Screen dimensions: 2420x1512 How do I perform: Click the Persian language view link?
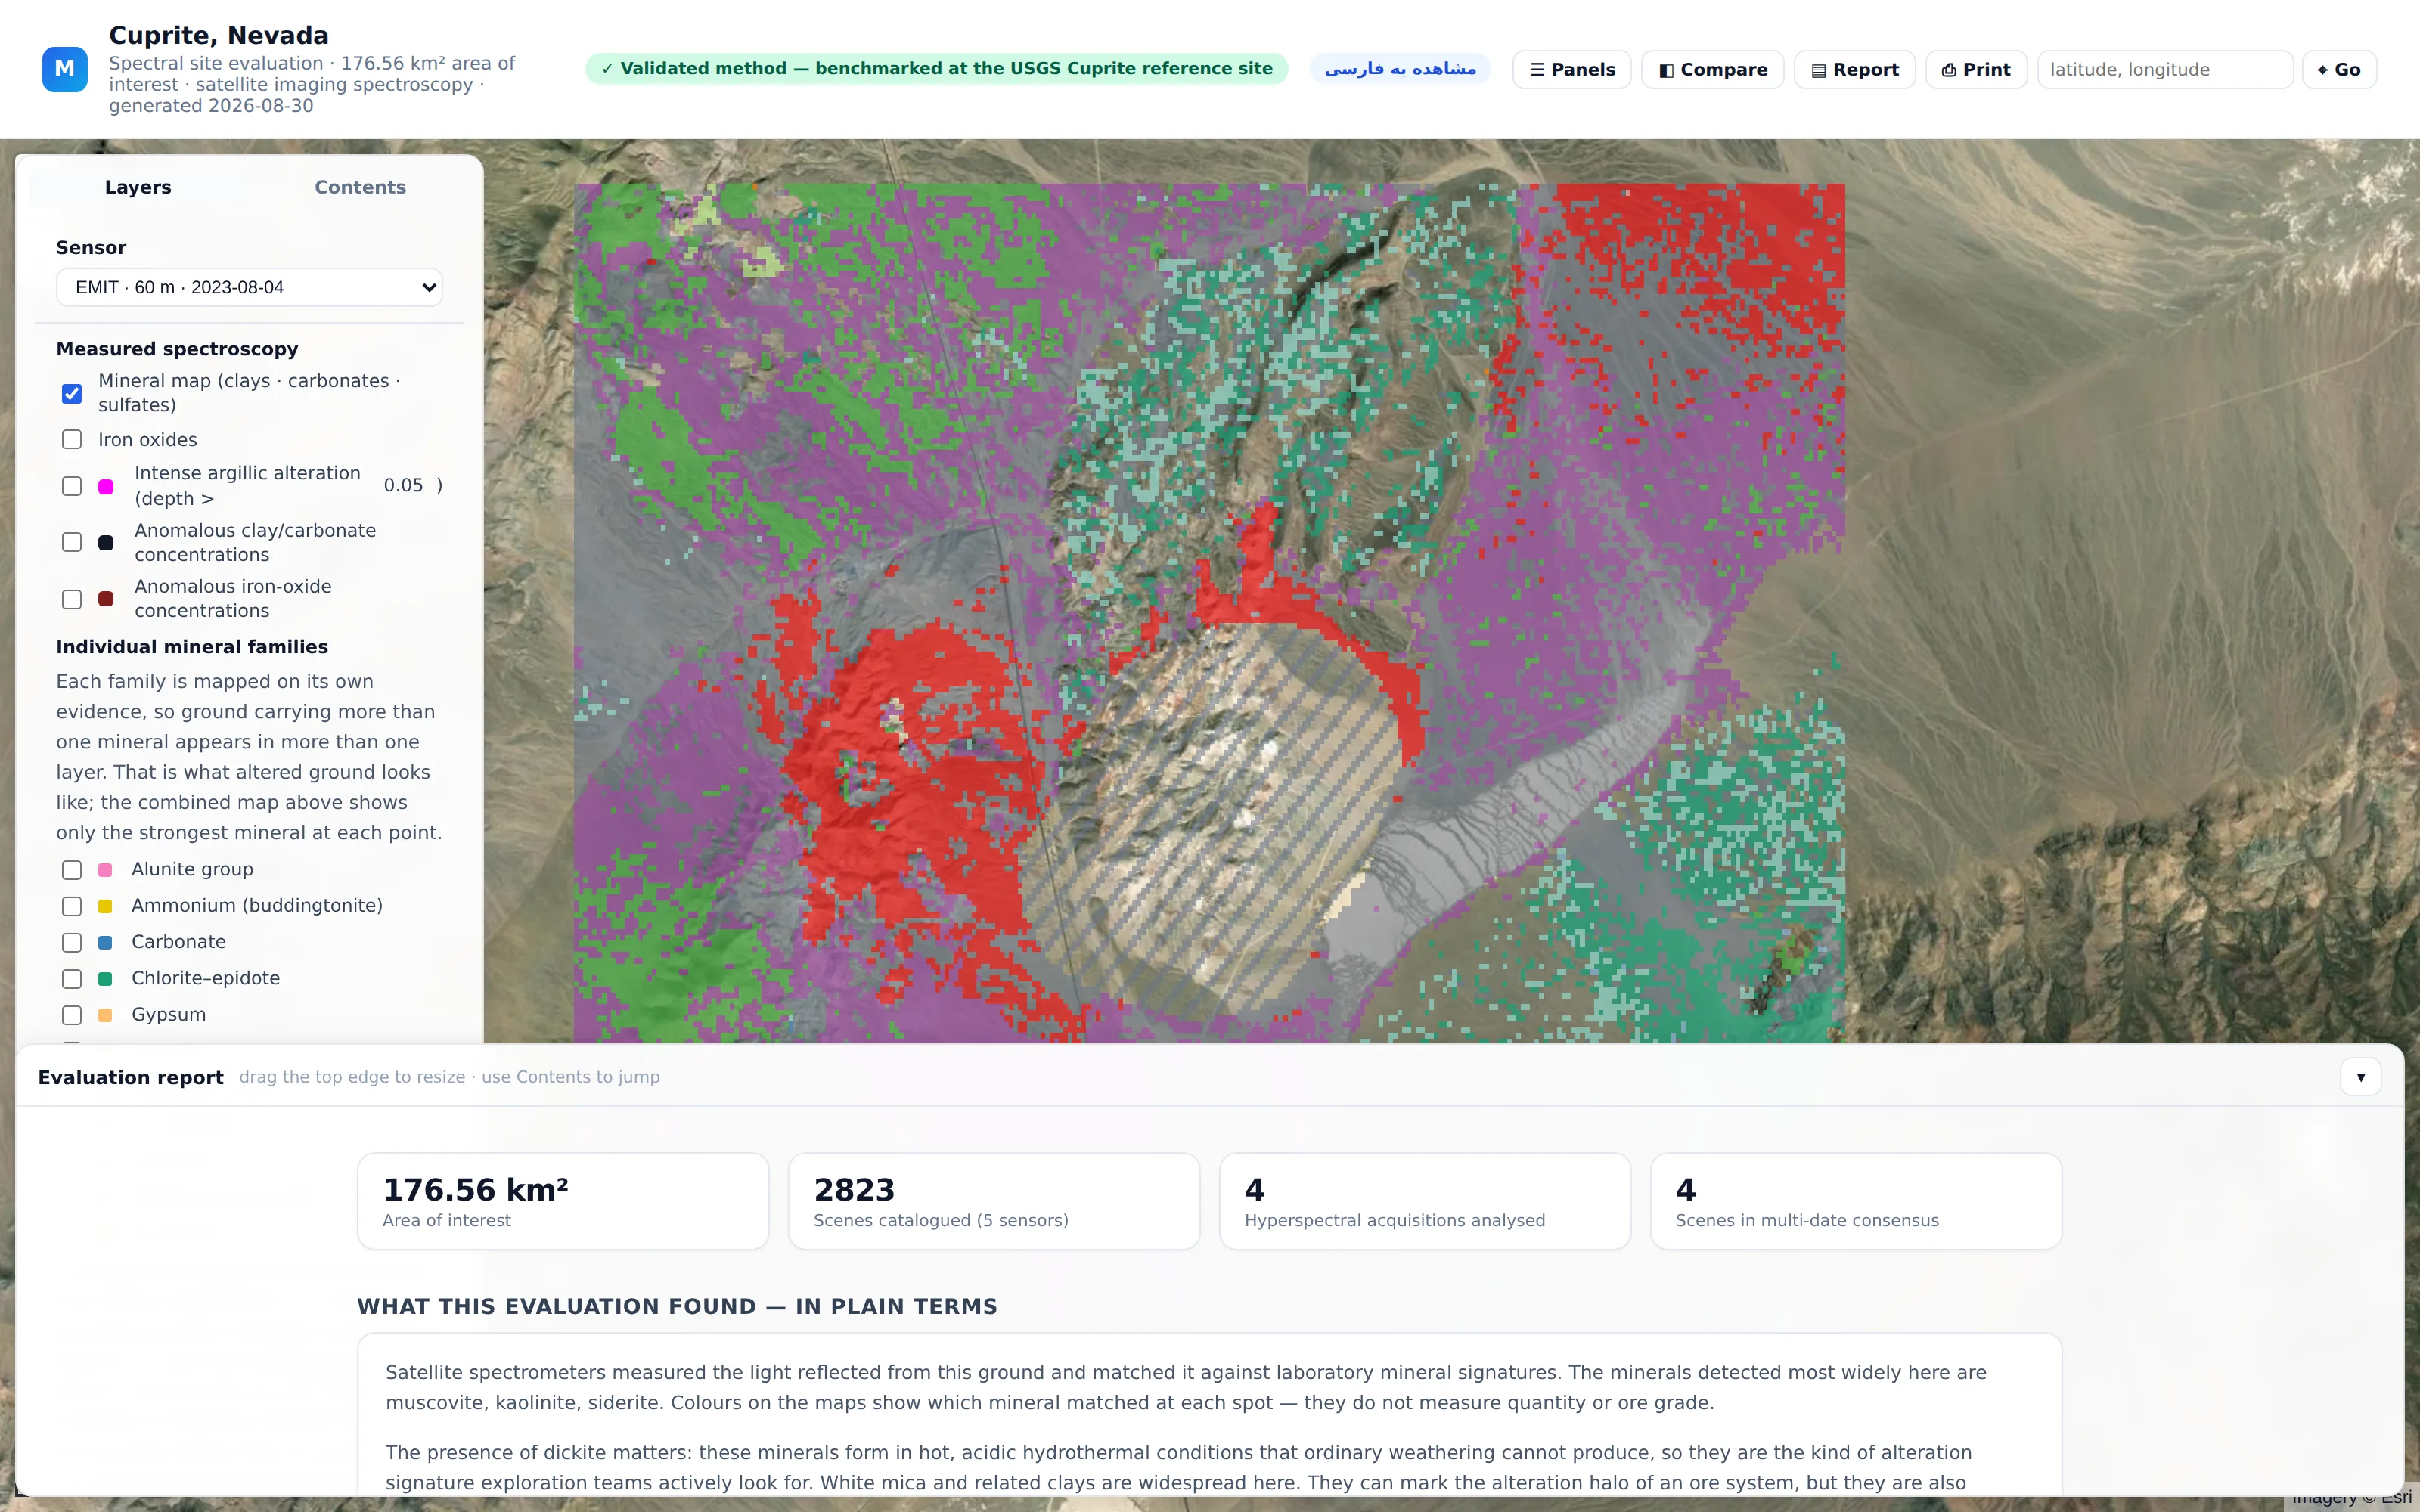pos(1400,69)
